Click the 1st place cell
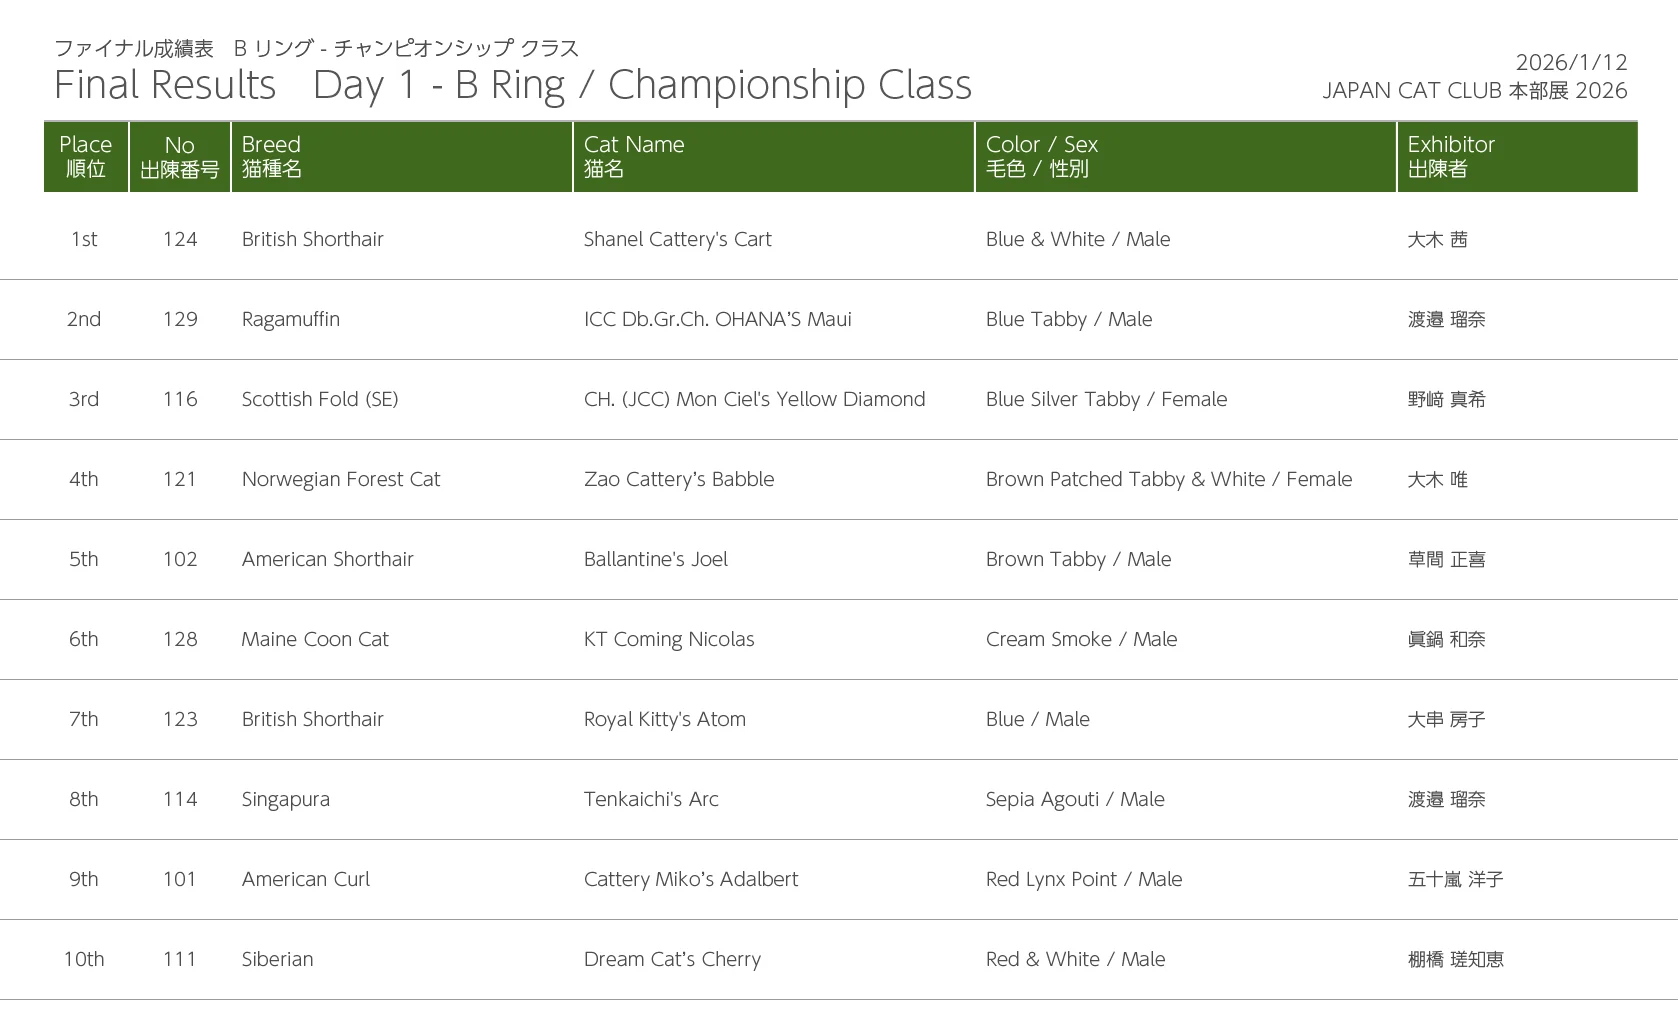Screen dimensions: 1678x1013 tap(84, 239)
